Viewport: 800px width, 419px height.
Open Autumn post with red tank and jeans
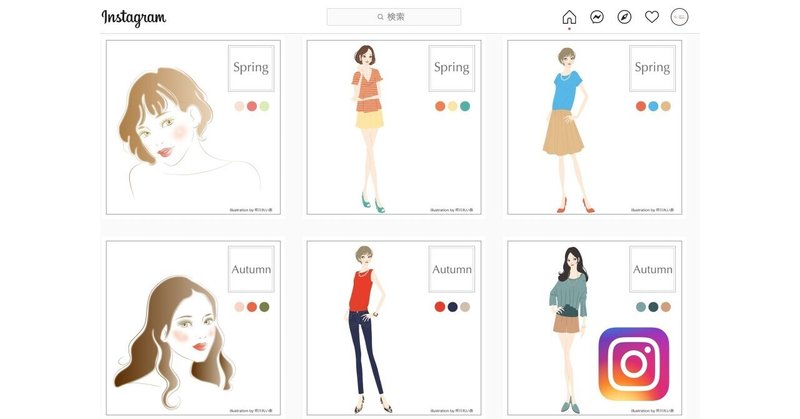click(394, 328)
